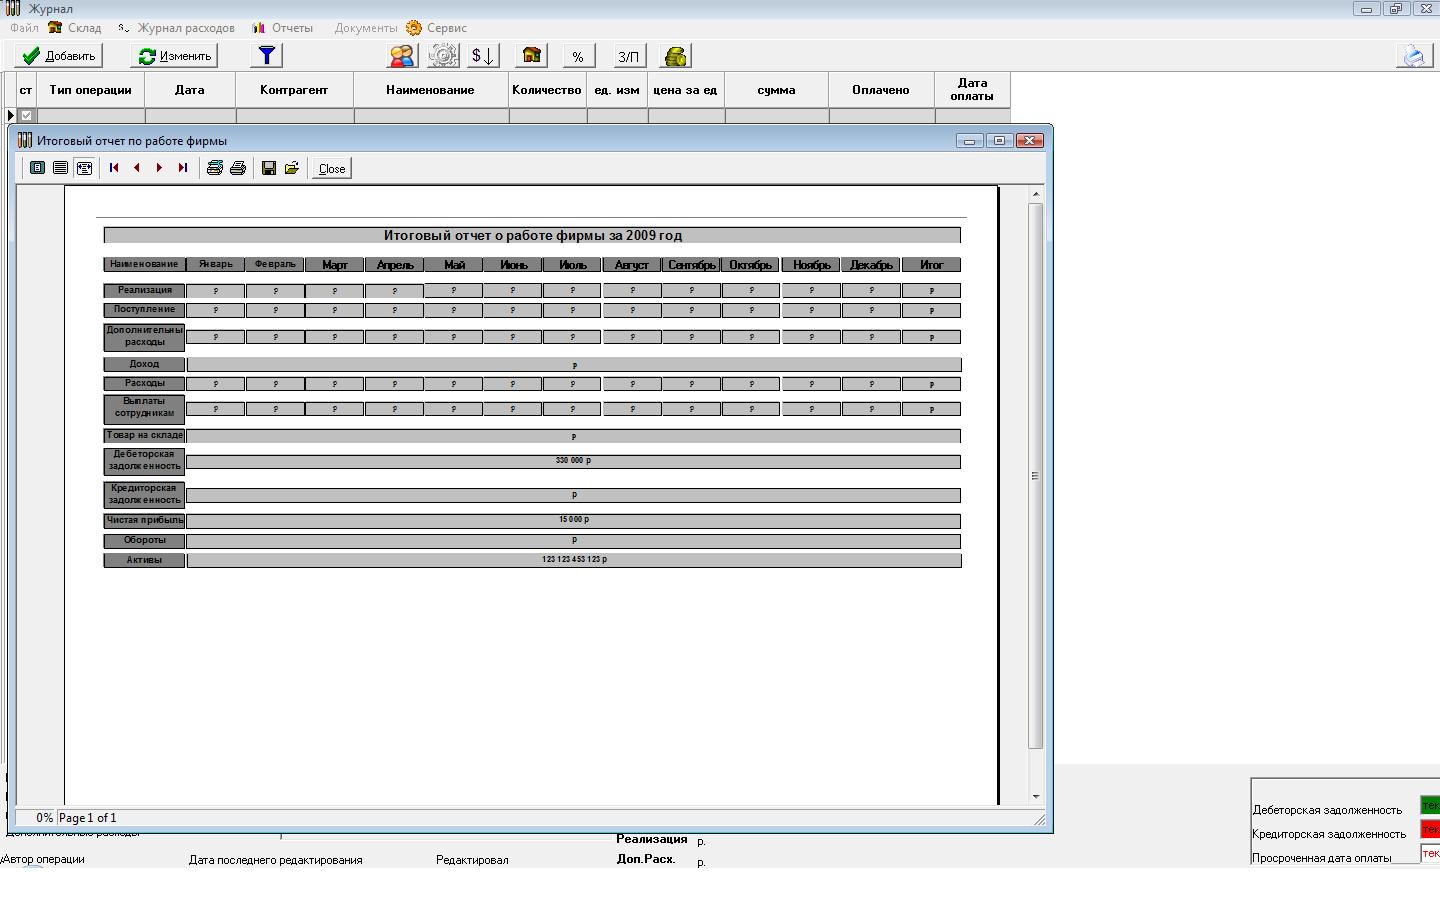Click the dollar sort arrow button
The height and width of the screenshot is (900, 1440).
[483, 56]
